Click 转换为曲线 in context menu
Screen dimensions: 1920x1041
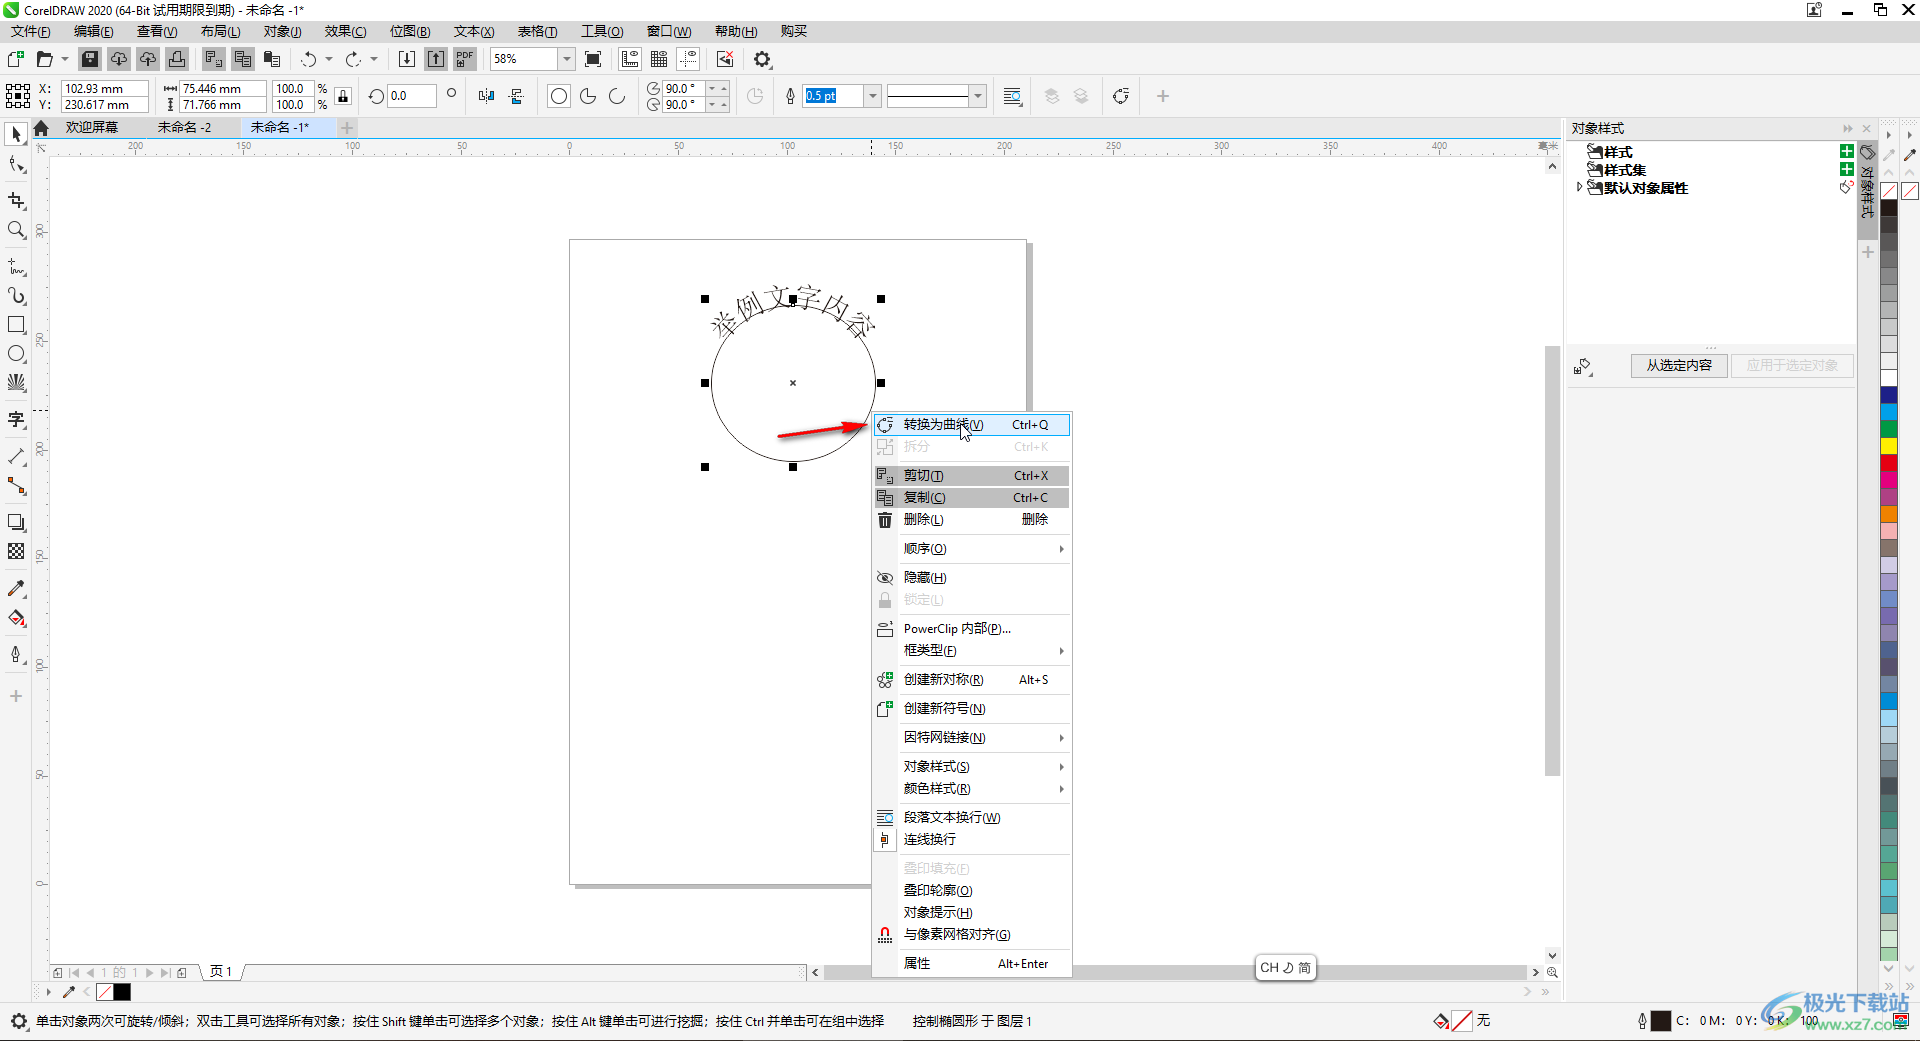click(x=943, y=425)
